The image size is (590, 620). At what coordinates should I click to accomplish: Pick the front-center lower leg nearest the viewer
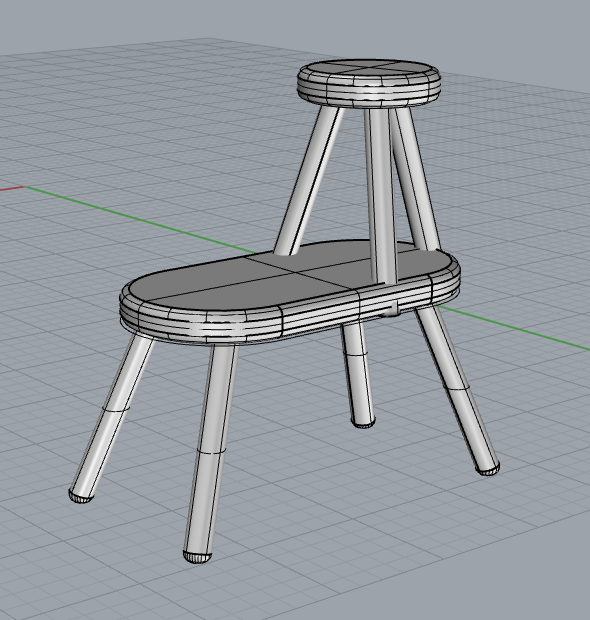click(x=211, y=453)
